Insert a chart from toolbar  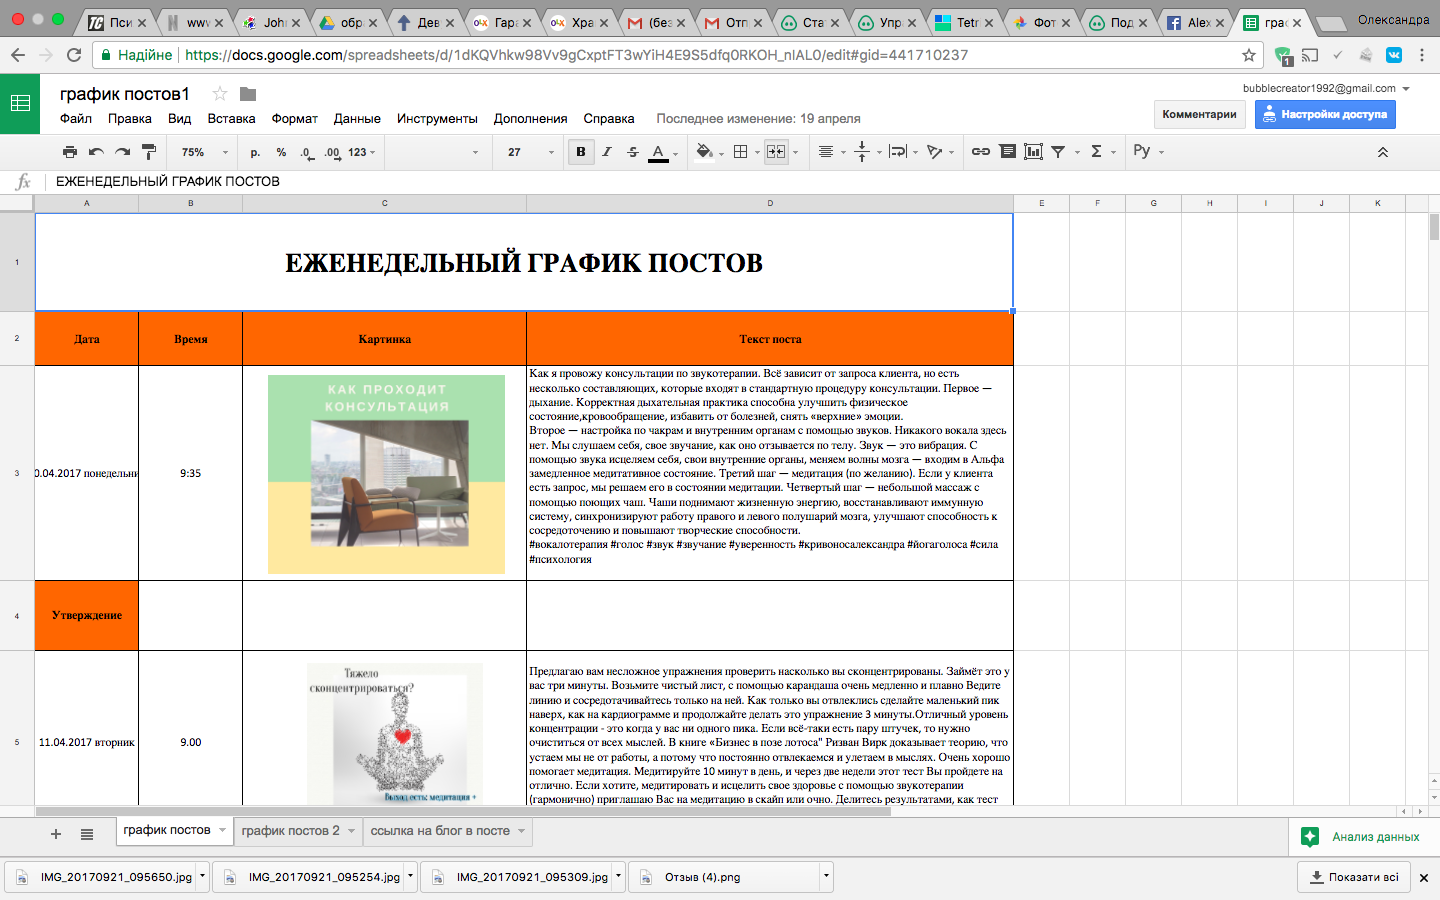tap(1033, 152)
